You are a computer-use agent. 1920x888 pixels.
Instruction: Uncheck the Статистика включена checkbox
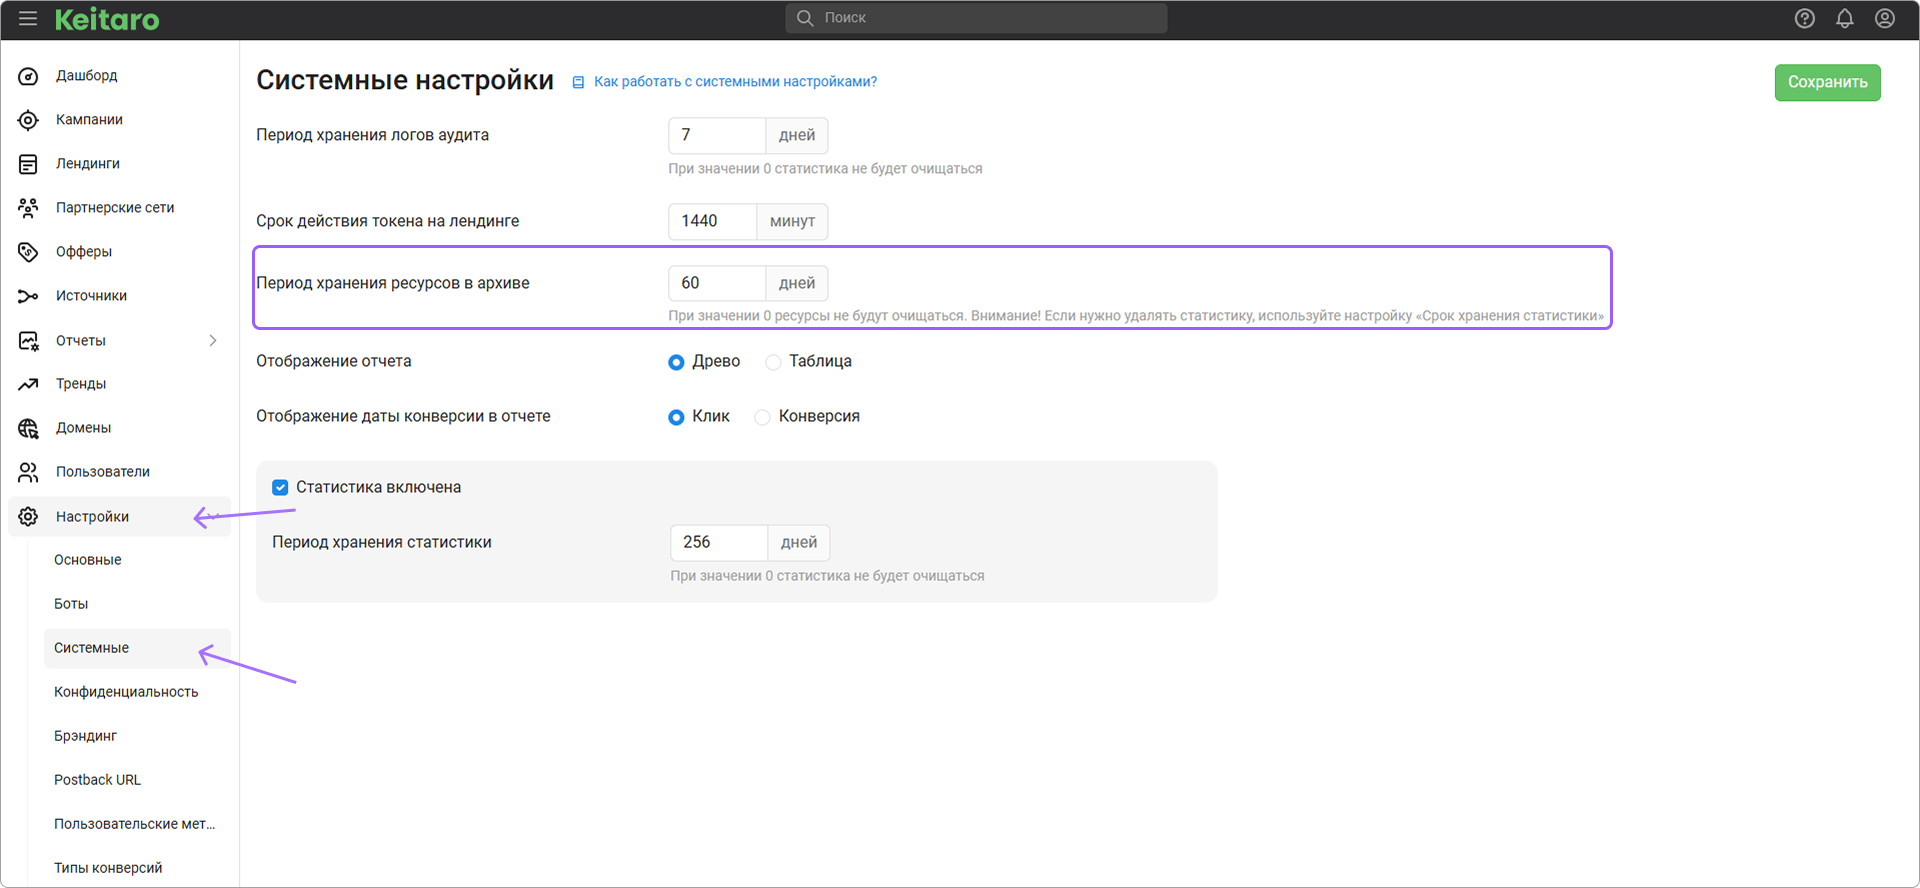(x=280, y=488)
